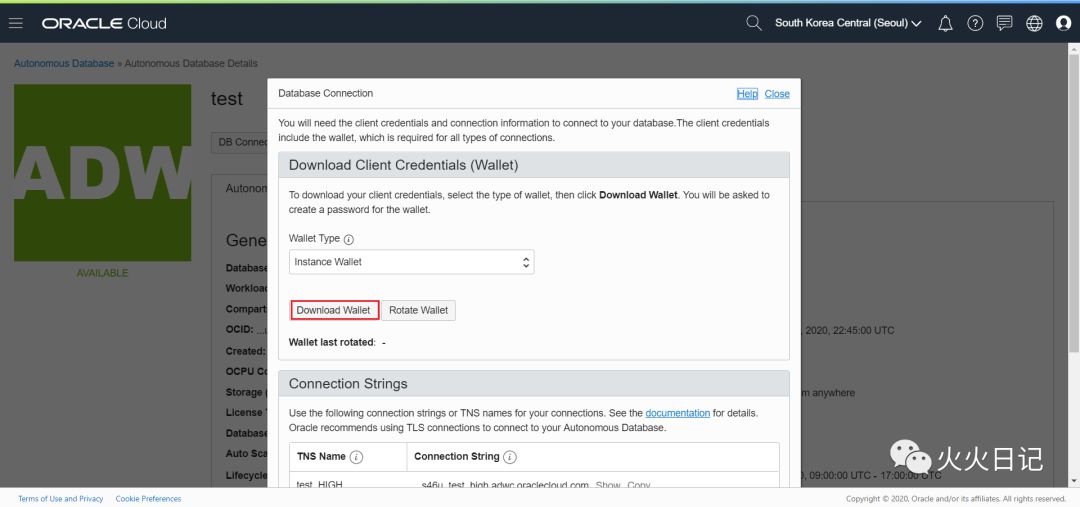Viewport: 1080px width, 507px height.
Task: Open the help question mark icon
Action: click(x=975, y=23)
